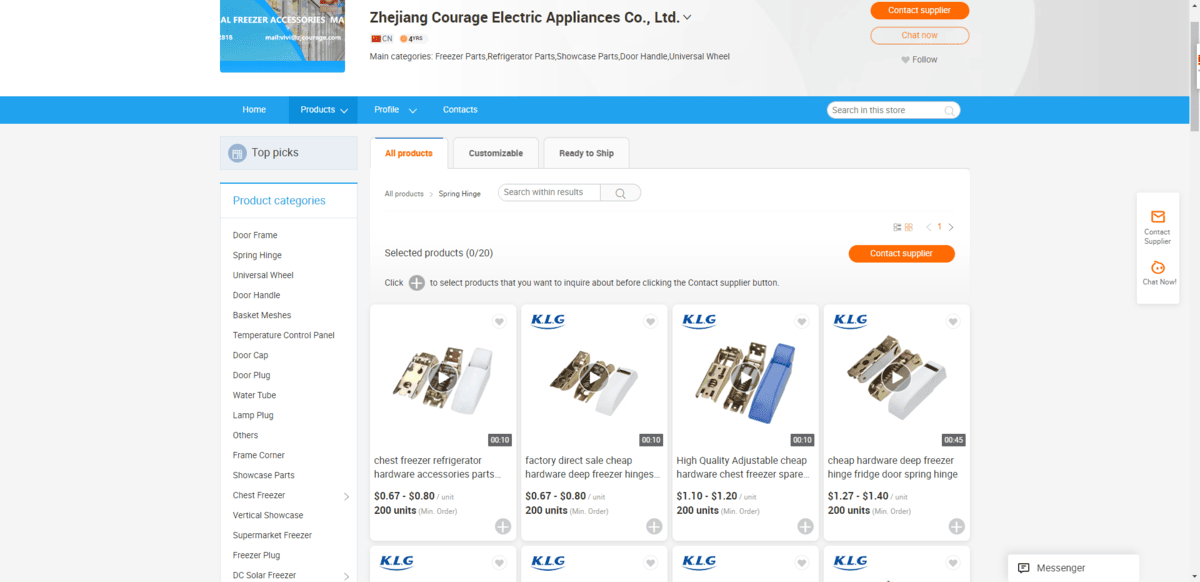Select chest freezer refrigerator hardware product with plus
1200x582 pixels.
(x=503, y=526)
